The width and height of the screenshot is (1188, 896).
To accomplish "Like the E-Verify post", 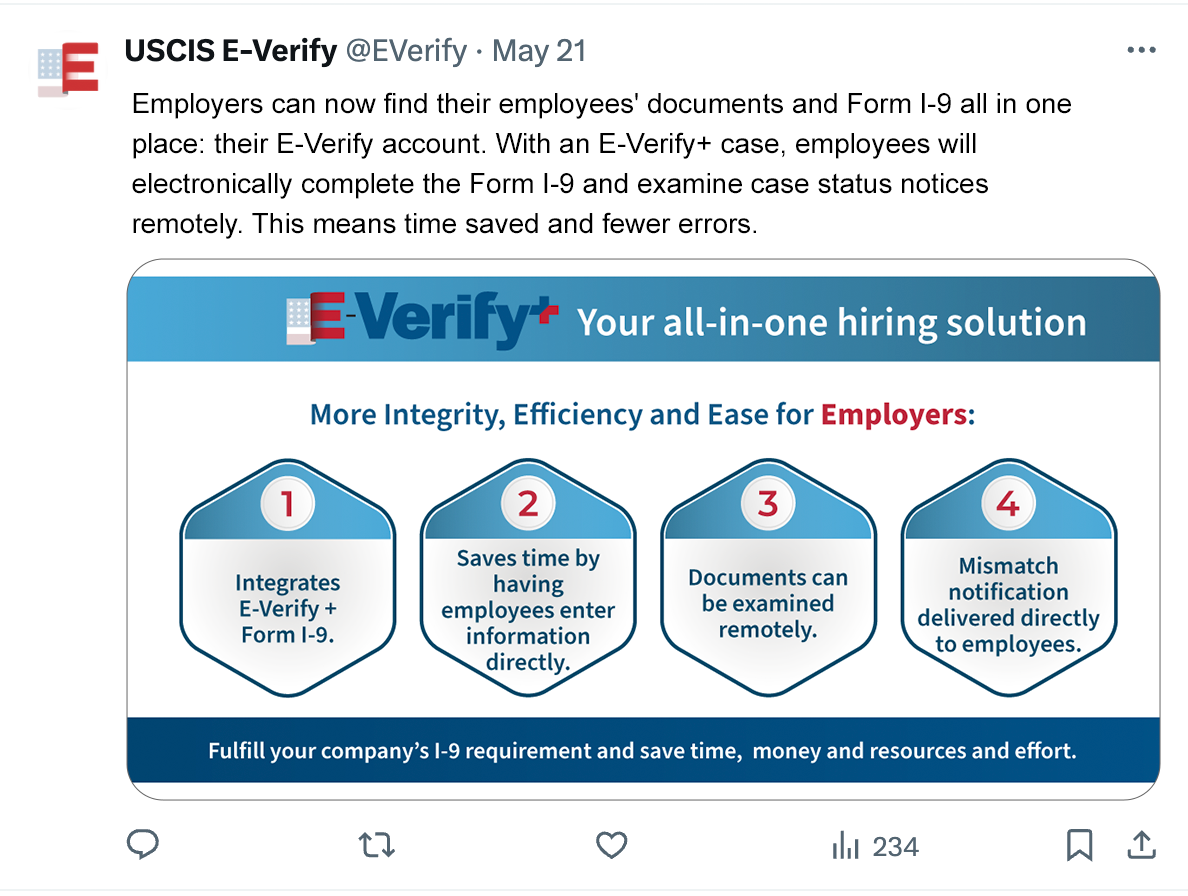I will pos(611,846).
